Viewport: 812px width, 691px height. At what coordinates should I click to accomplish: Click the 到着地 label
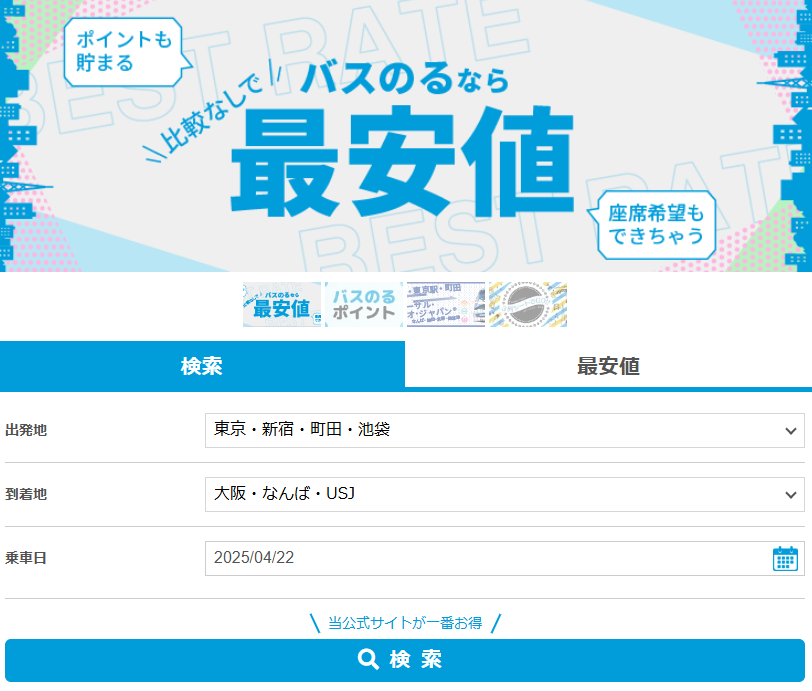[26, 495]
